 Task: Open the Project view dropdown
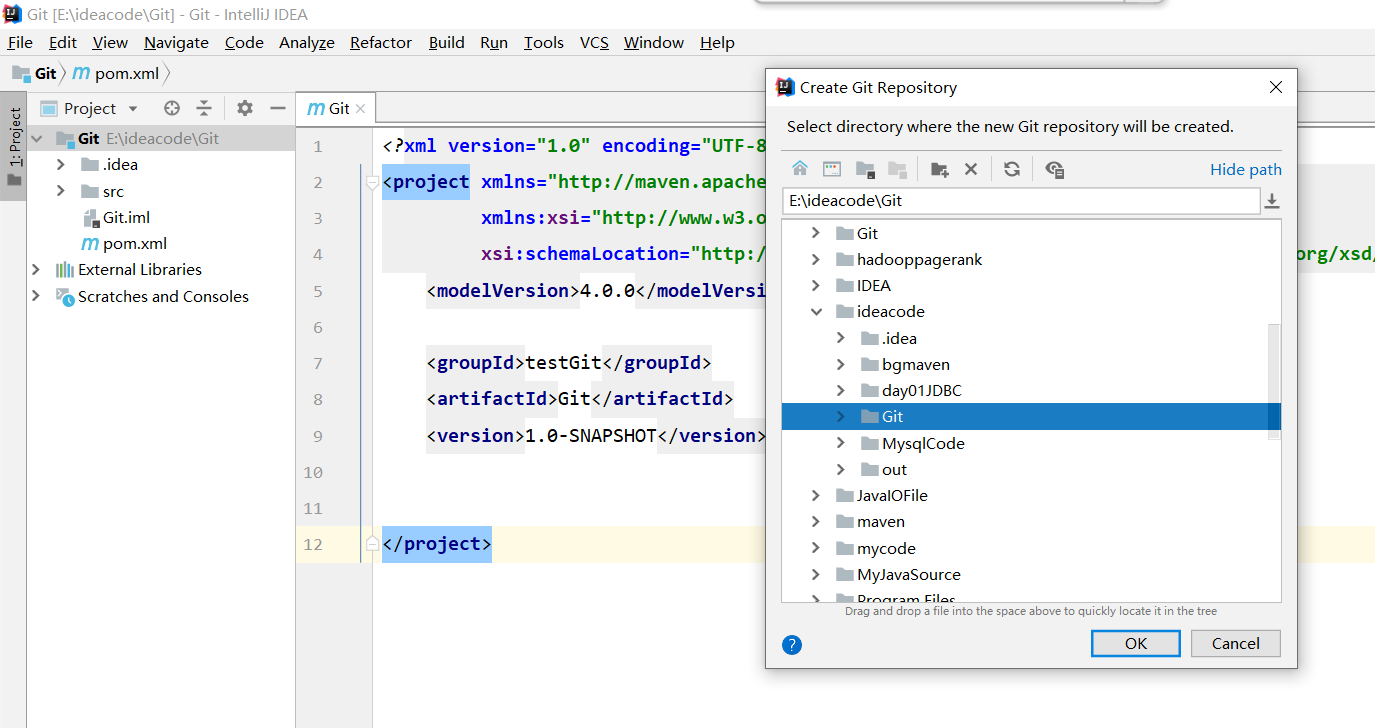click(133, 108)
